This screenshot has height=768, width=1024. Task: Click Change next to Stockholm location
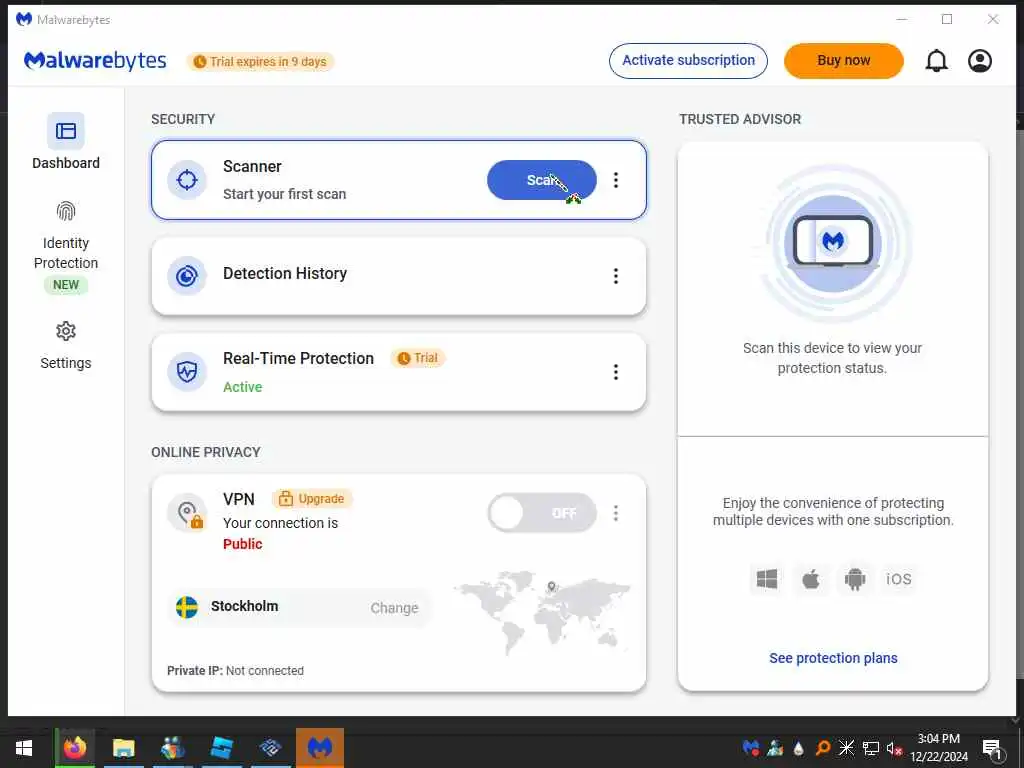coord(394,608)
